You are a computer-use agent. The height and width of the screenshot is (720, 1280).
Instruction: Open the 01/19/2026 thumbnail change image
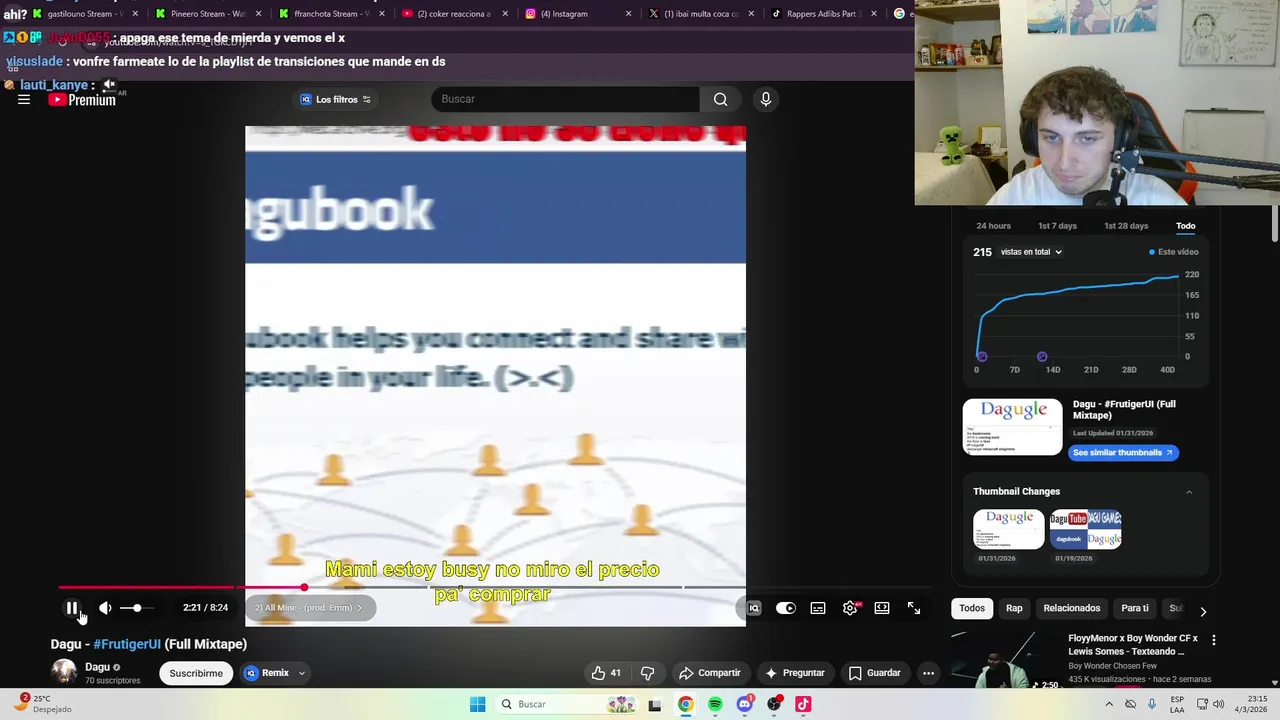coord(1086,529)
